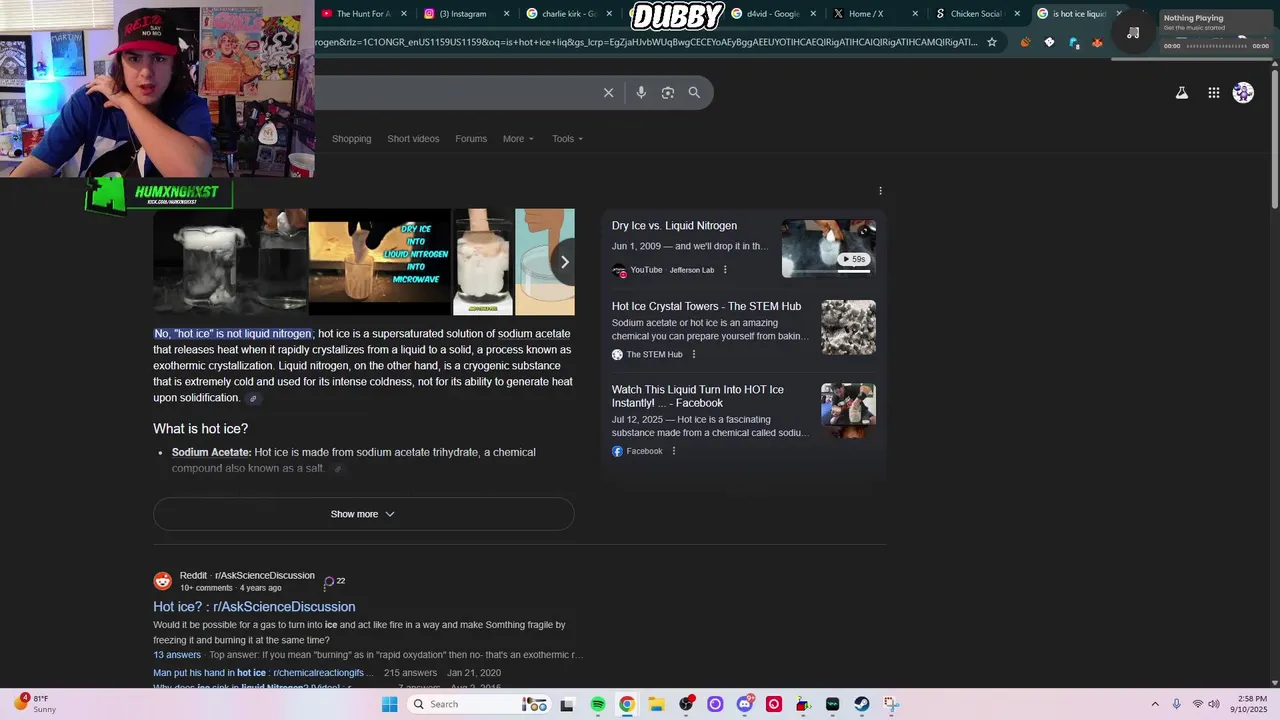Click the magnifier search button
Screen dimensions: 1280x720
[694, 93]
